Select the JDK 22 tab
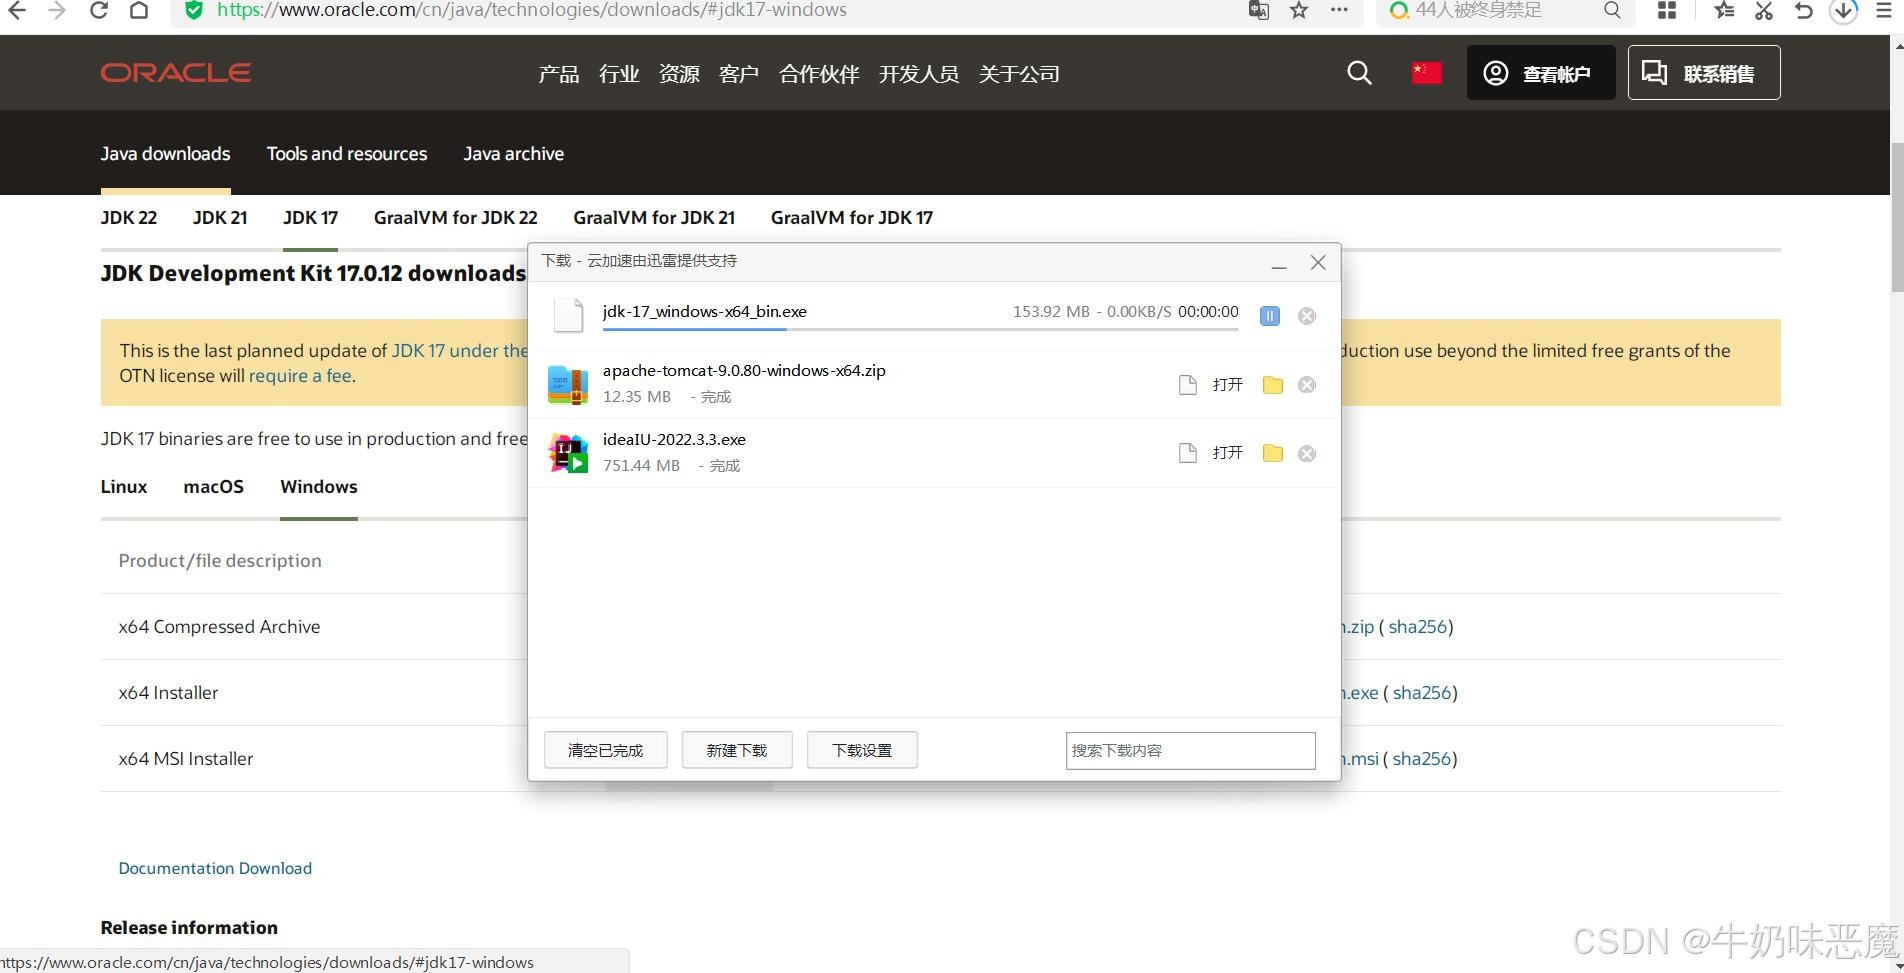1904x973 pixels. pos(129,218)
